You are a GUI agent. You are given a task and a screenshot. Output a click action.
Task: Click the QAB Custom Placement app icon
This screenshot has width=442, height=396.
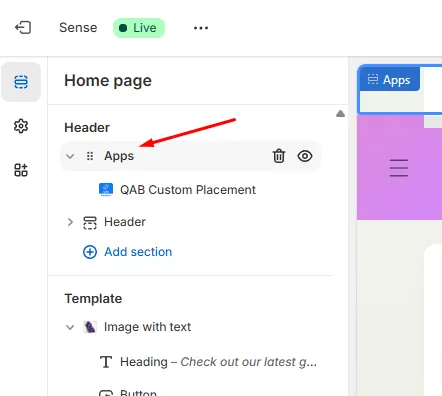[106, 190]
